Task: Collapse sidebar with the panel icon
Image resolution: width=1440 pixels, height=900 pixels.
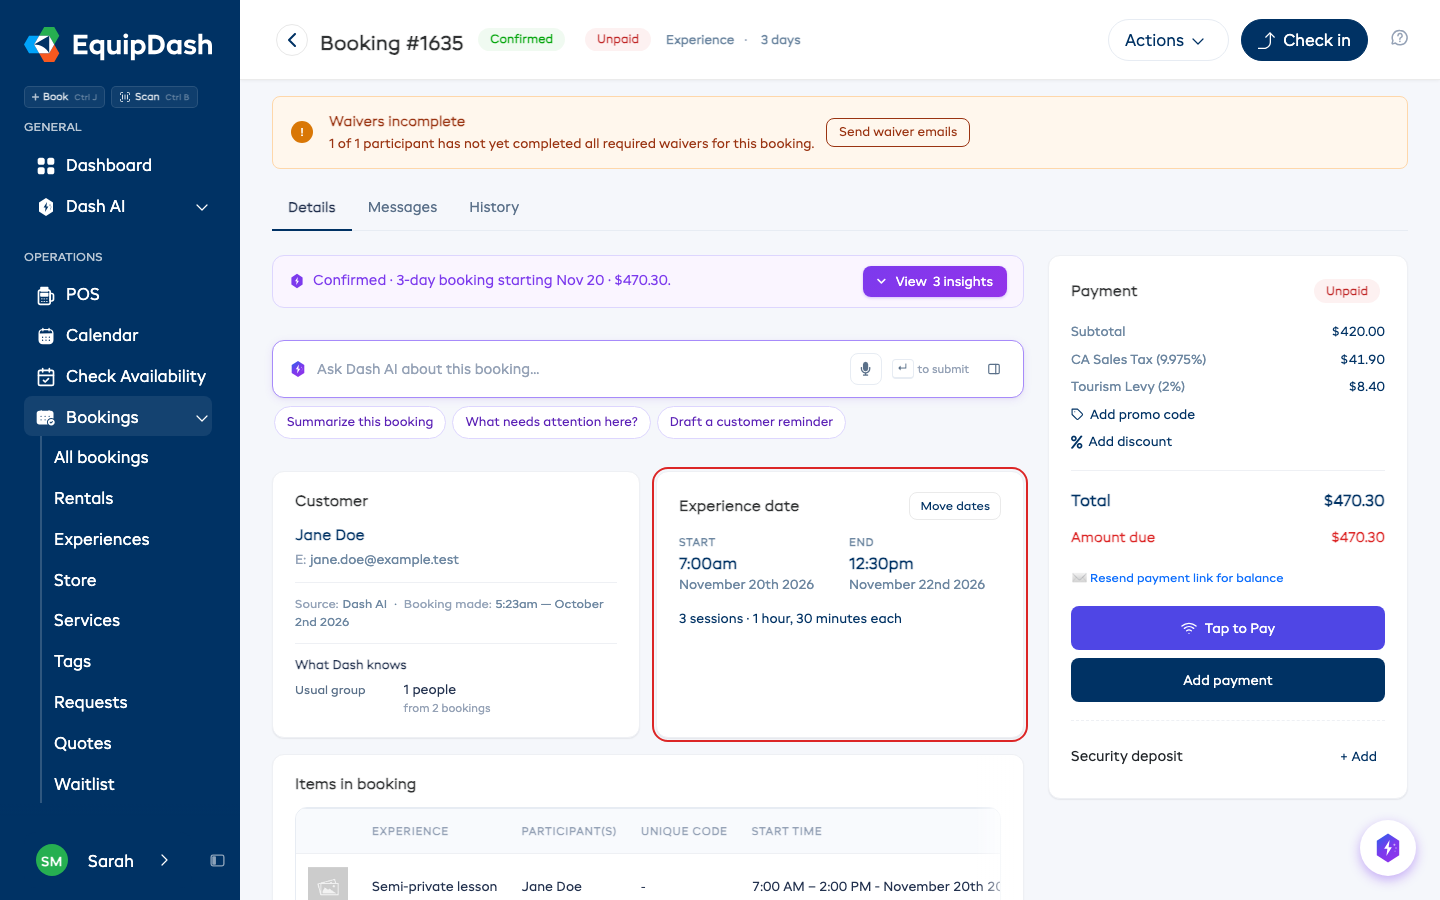Action: (x=217, y=861)
